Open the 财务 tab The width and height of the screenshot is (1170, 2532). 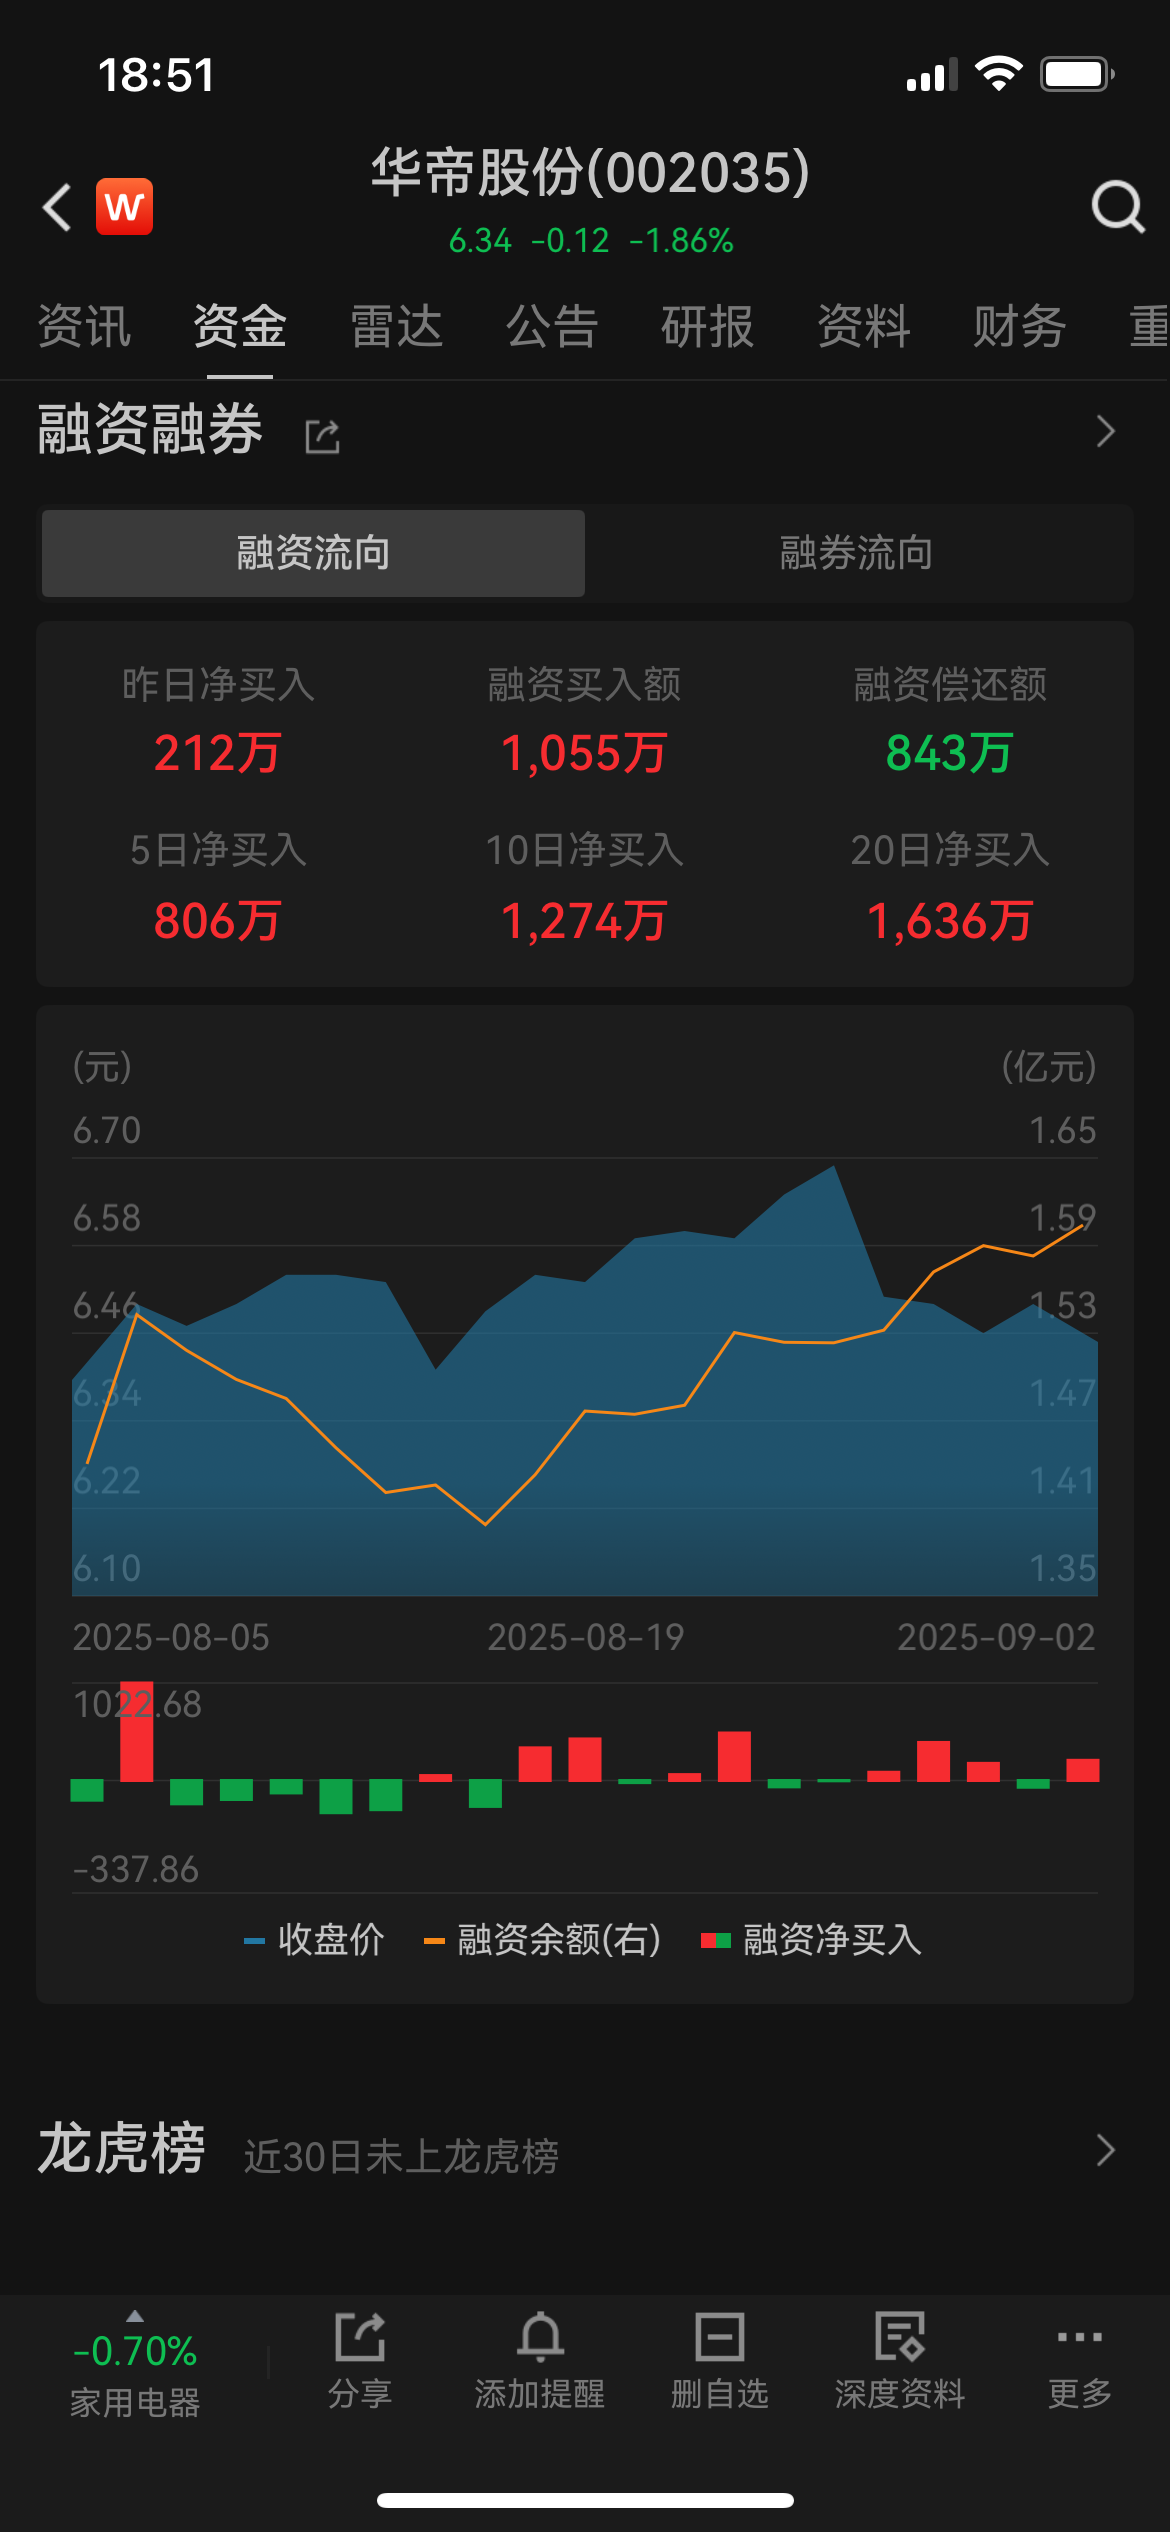pyautogui.click(x=1020, y=327)
